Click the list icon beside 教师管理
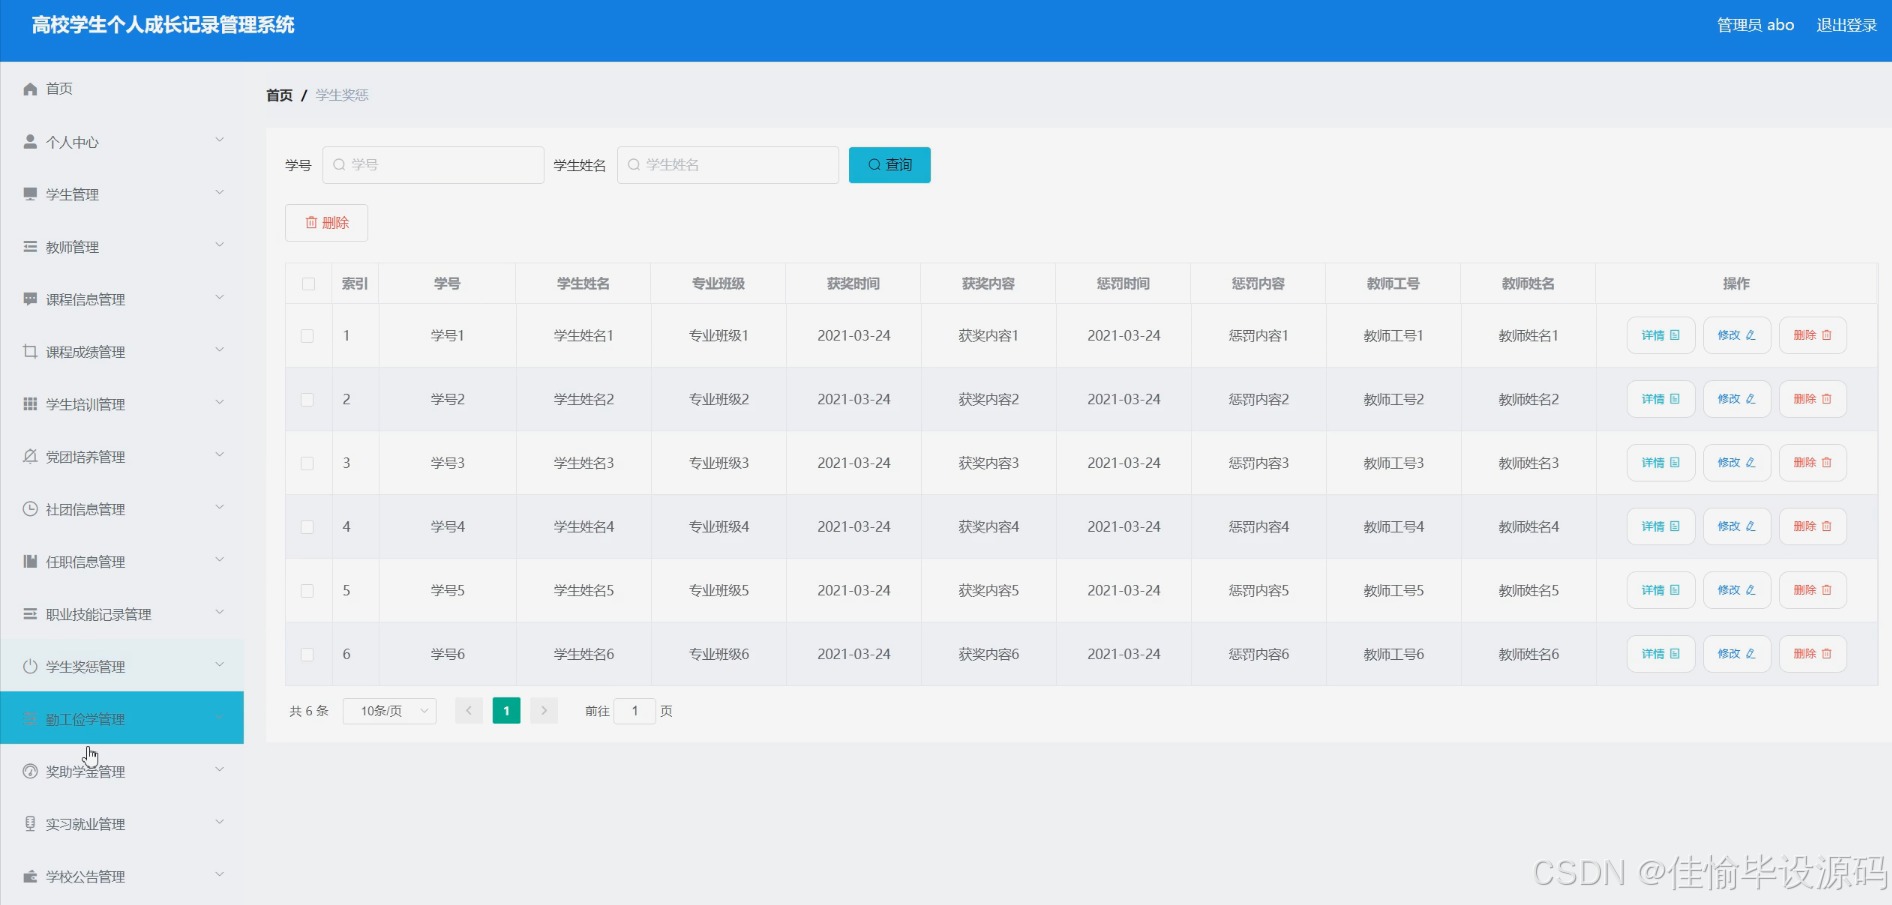This screenshot has width=1892, height=905. (30, 247)
